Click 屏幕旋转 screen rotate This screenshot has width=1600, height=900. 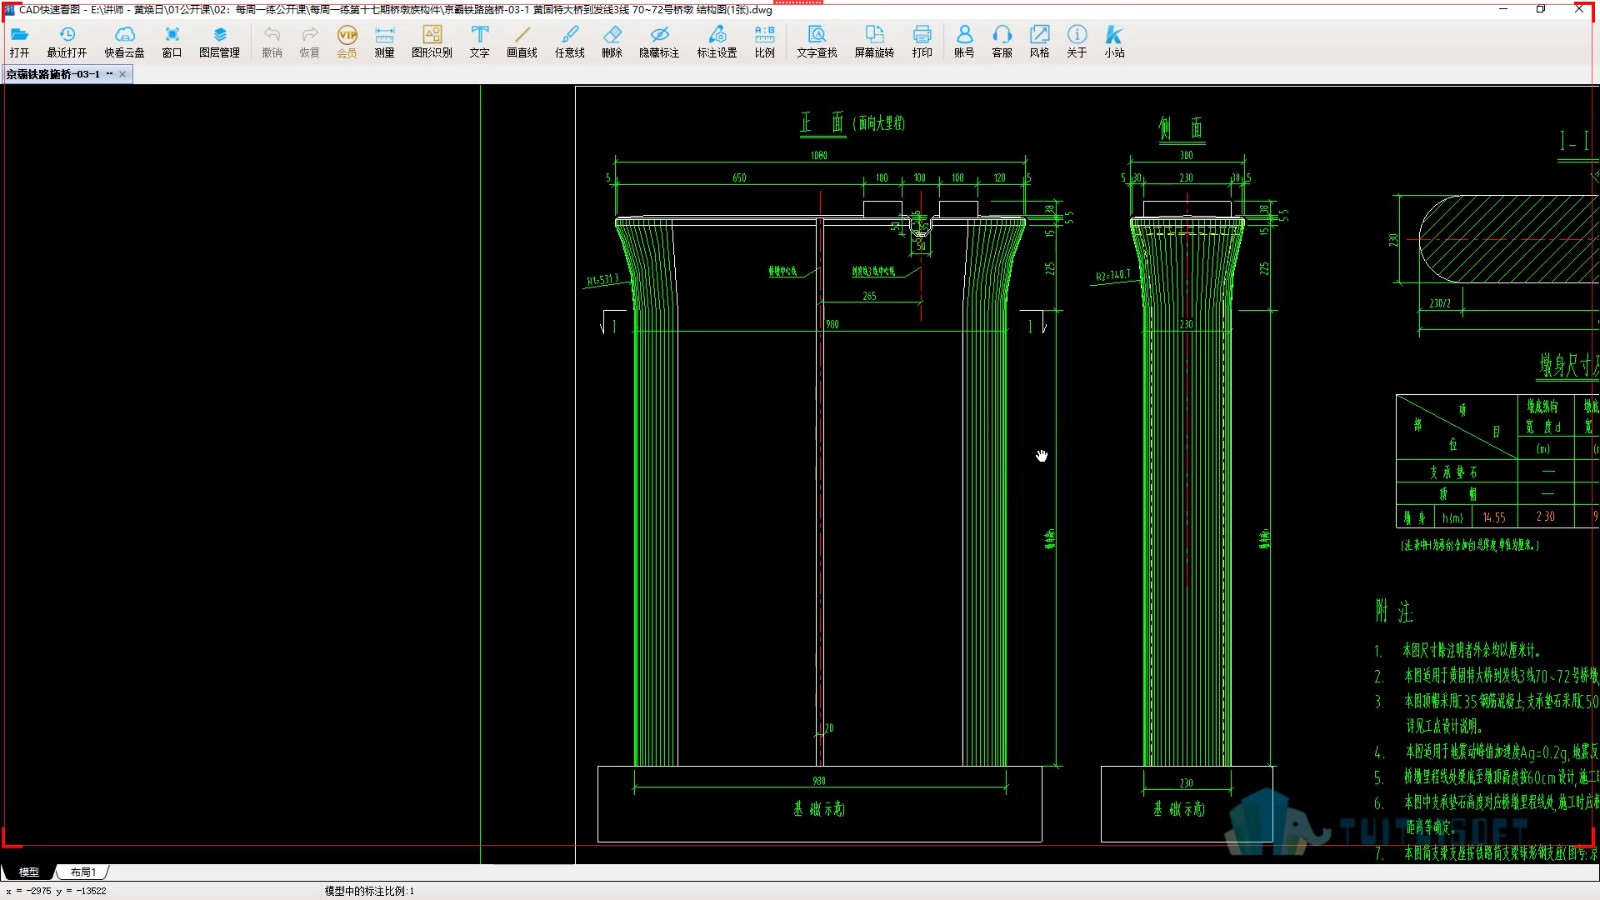(x=874, y=41)
